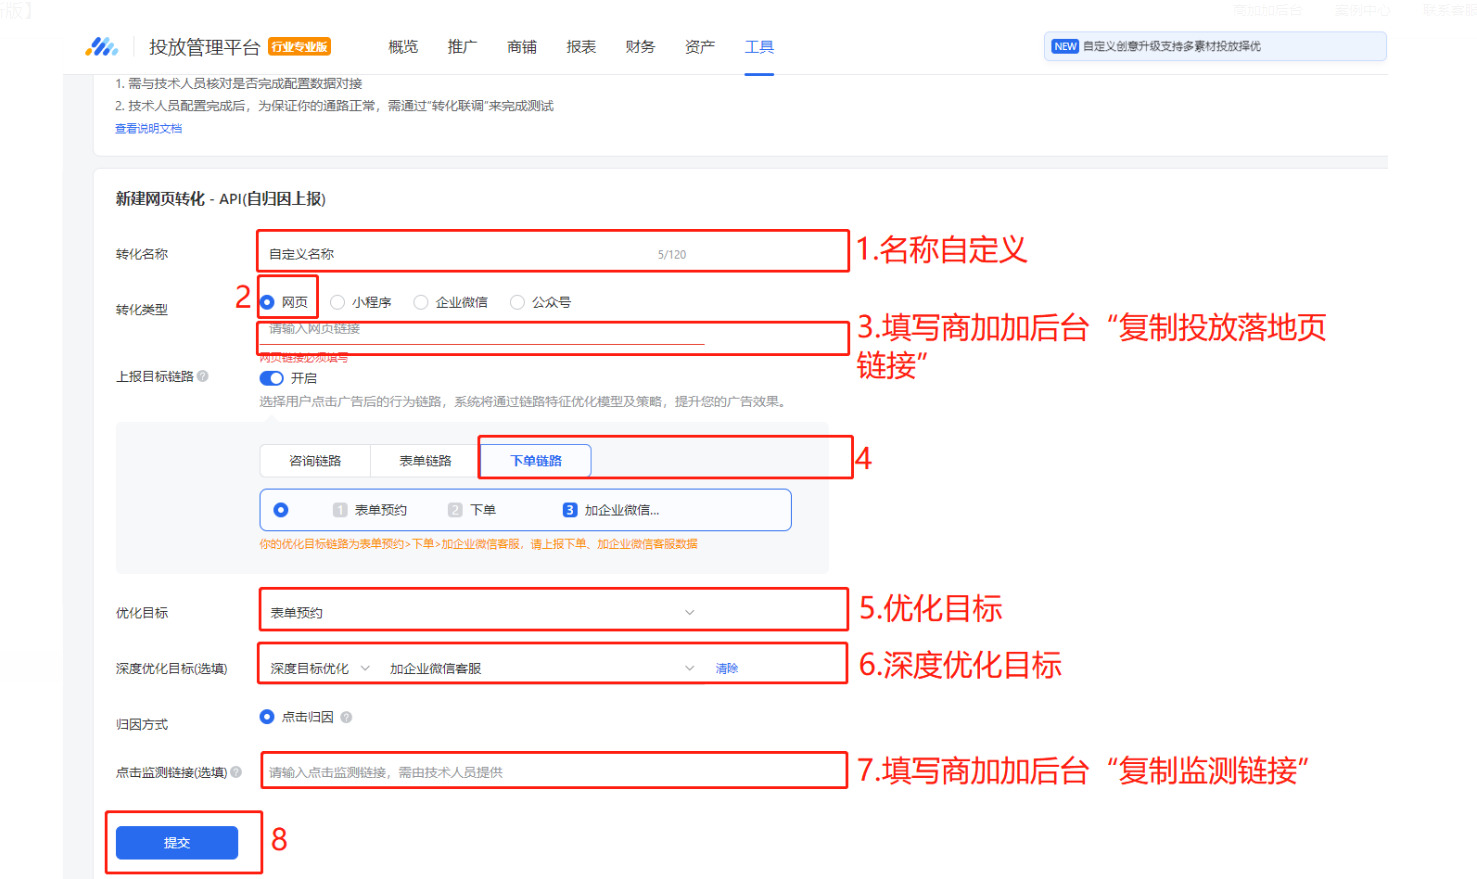
Task: Select the 小程序 conversion type
Action: 338,302
